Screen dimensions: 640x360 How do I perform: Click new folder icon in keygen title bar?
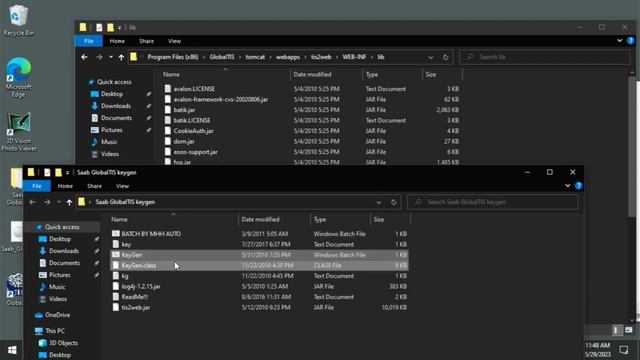pos(58,172)
